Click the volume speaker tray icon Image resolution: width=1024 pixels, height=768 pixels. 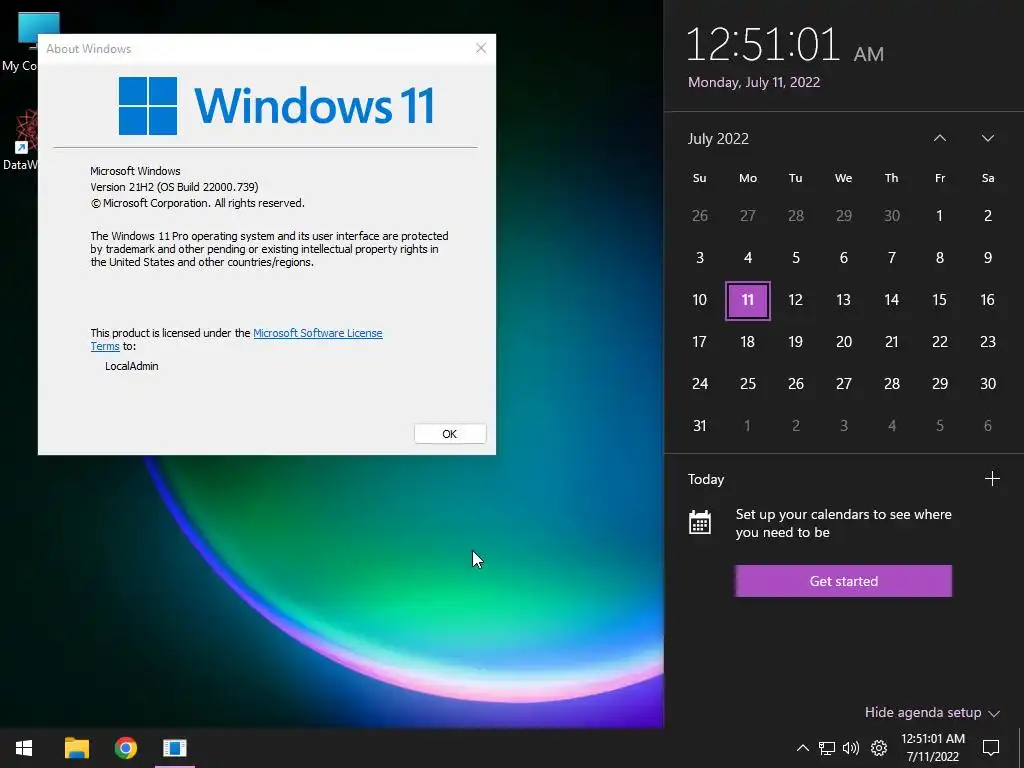[x=851, y=748]
